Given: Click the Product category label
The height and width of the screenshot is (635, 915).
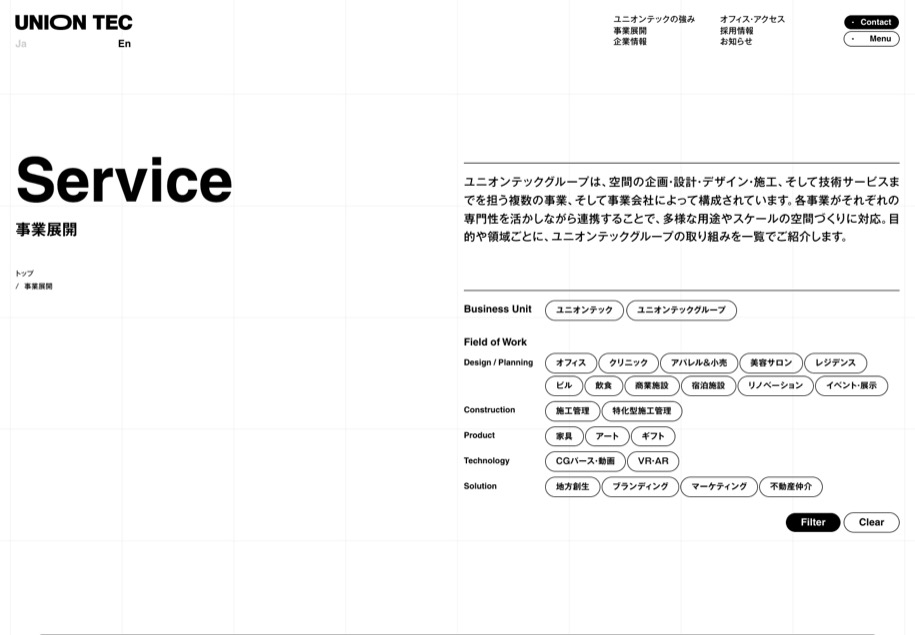Looking at the screenshot, I should [479, 435].
